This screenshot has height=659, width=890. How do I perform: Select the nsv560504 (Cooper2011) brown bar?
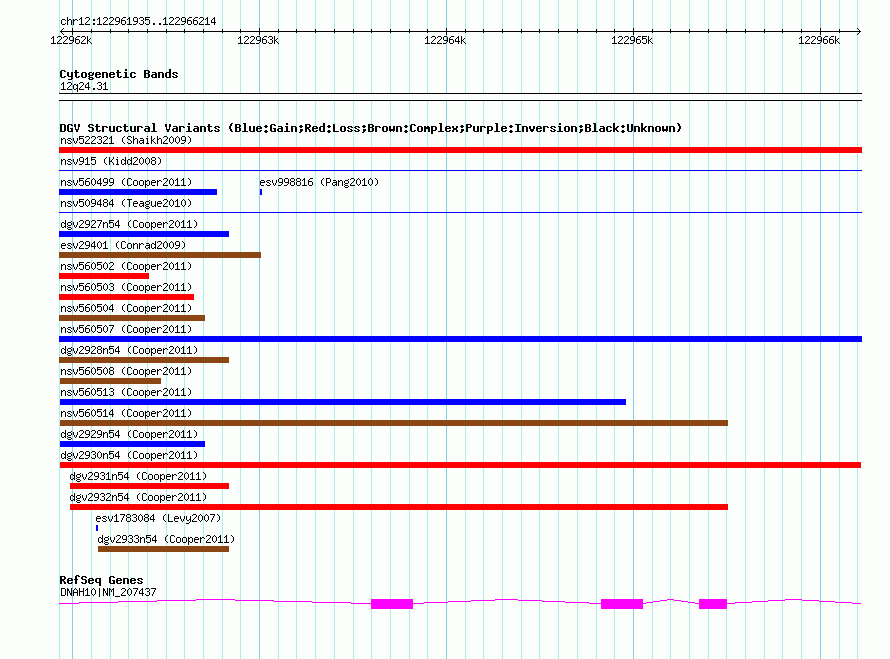click(132, 318)
